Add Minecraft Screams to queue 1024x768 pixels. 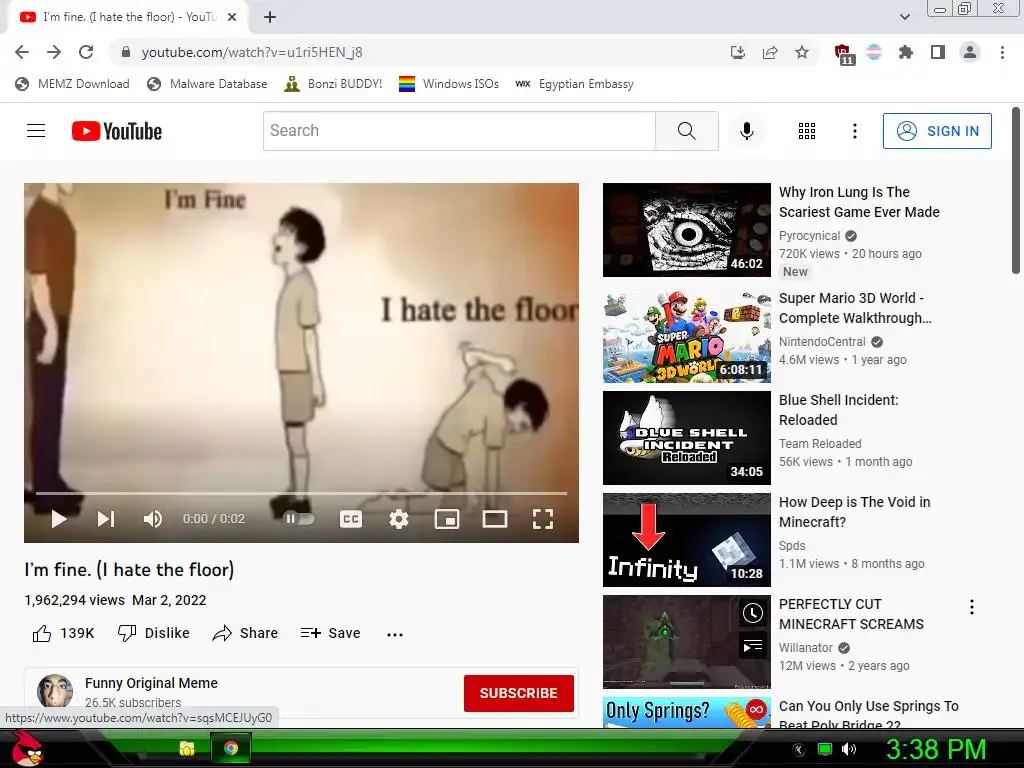point(752,646)
